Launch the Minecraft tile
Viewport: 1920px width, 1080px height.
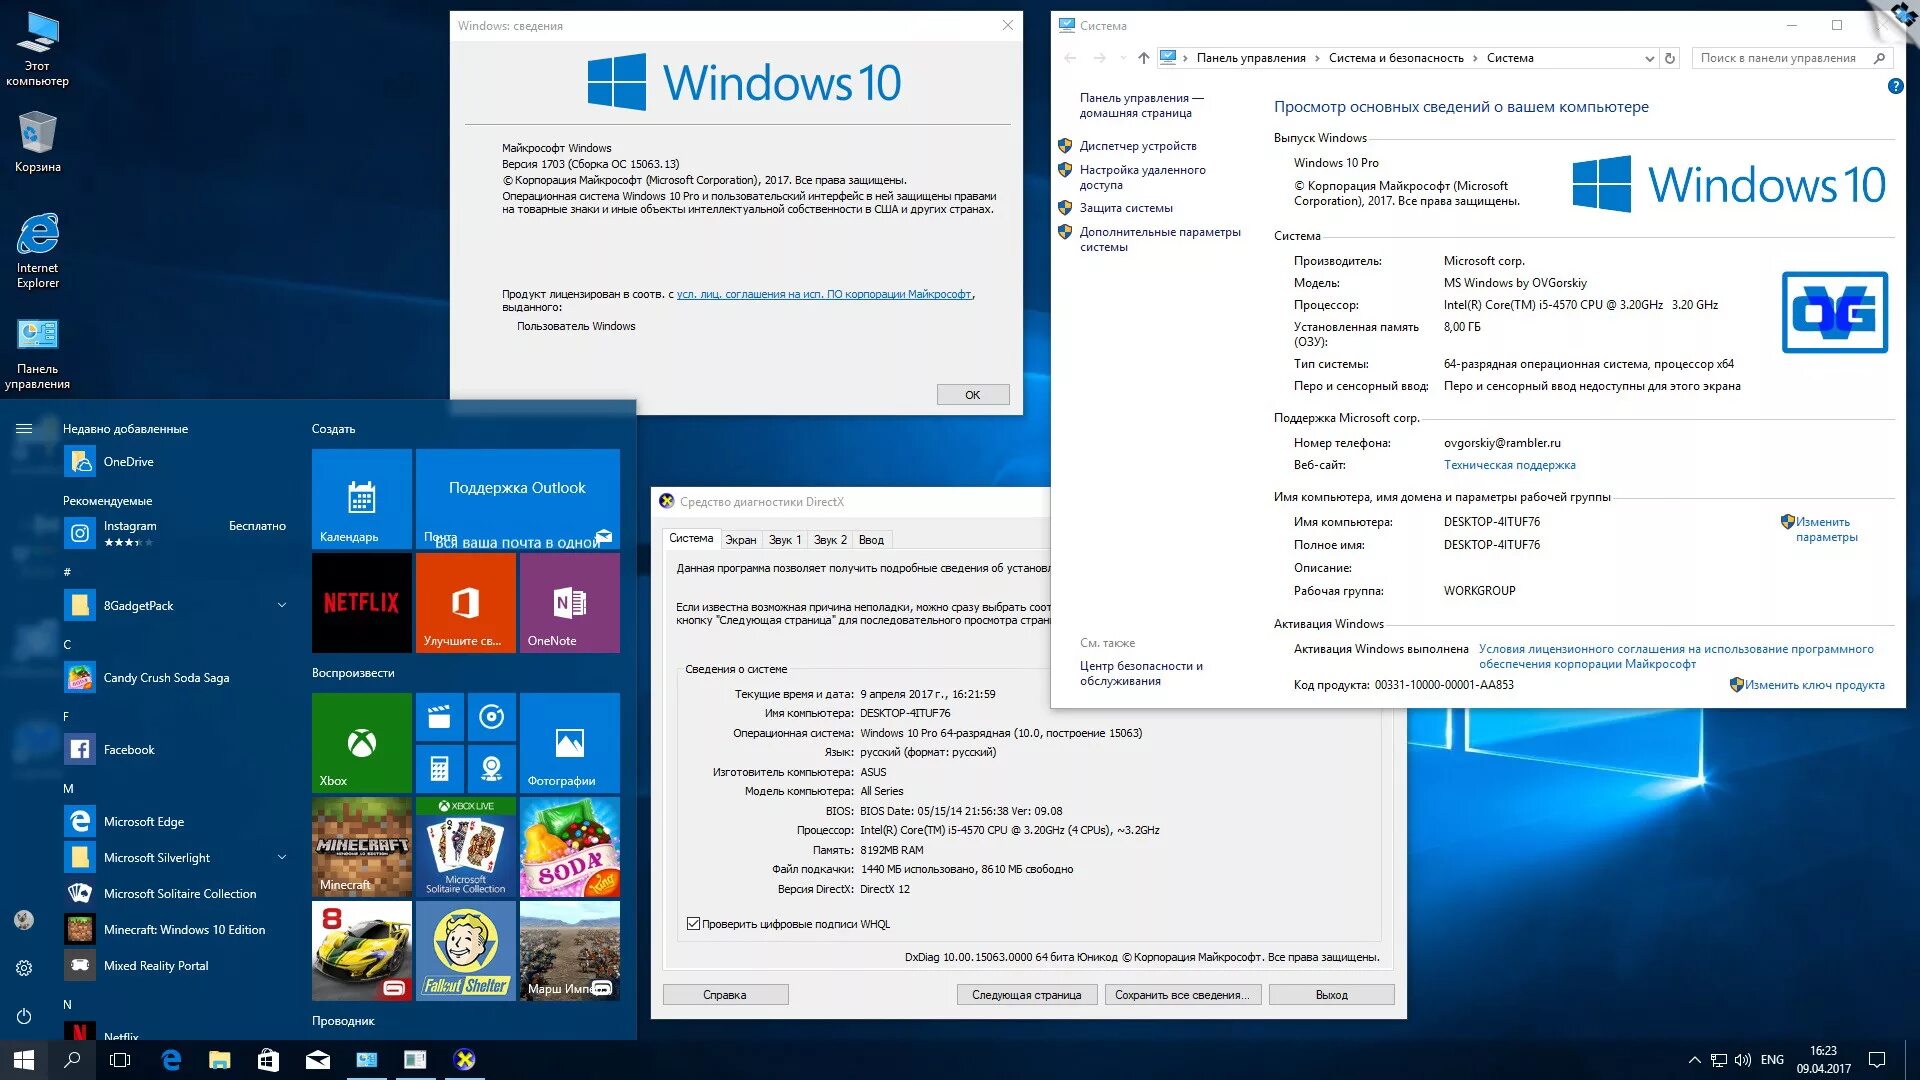[x=361, y=846]
